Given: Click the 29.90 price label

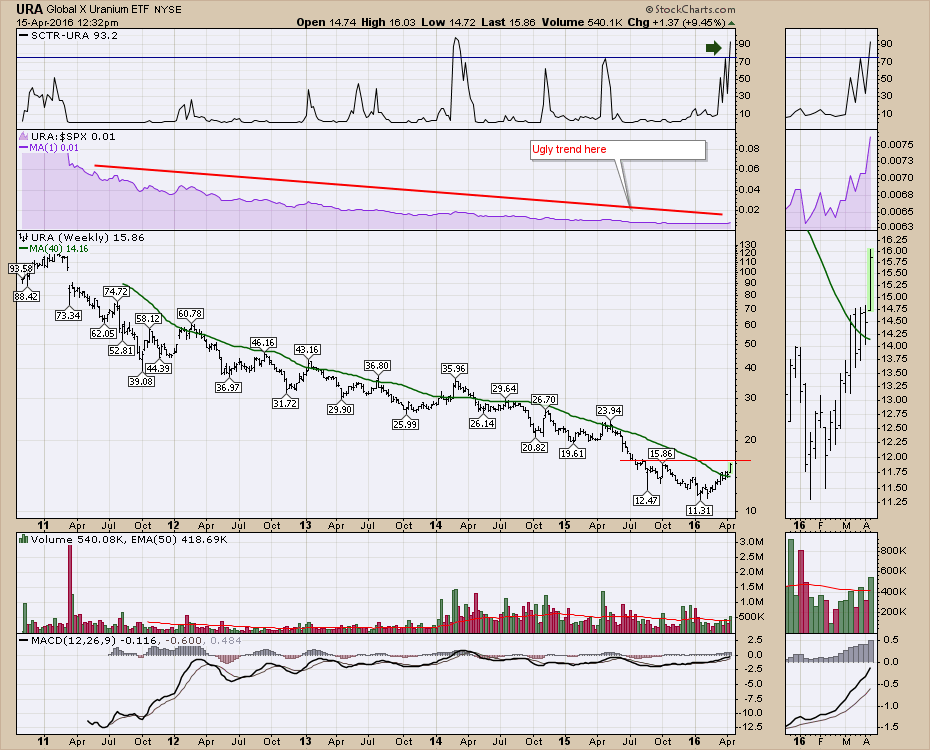Looking at the screenshot, I should (340, 409).
